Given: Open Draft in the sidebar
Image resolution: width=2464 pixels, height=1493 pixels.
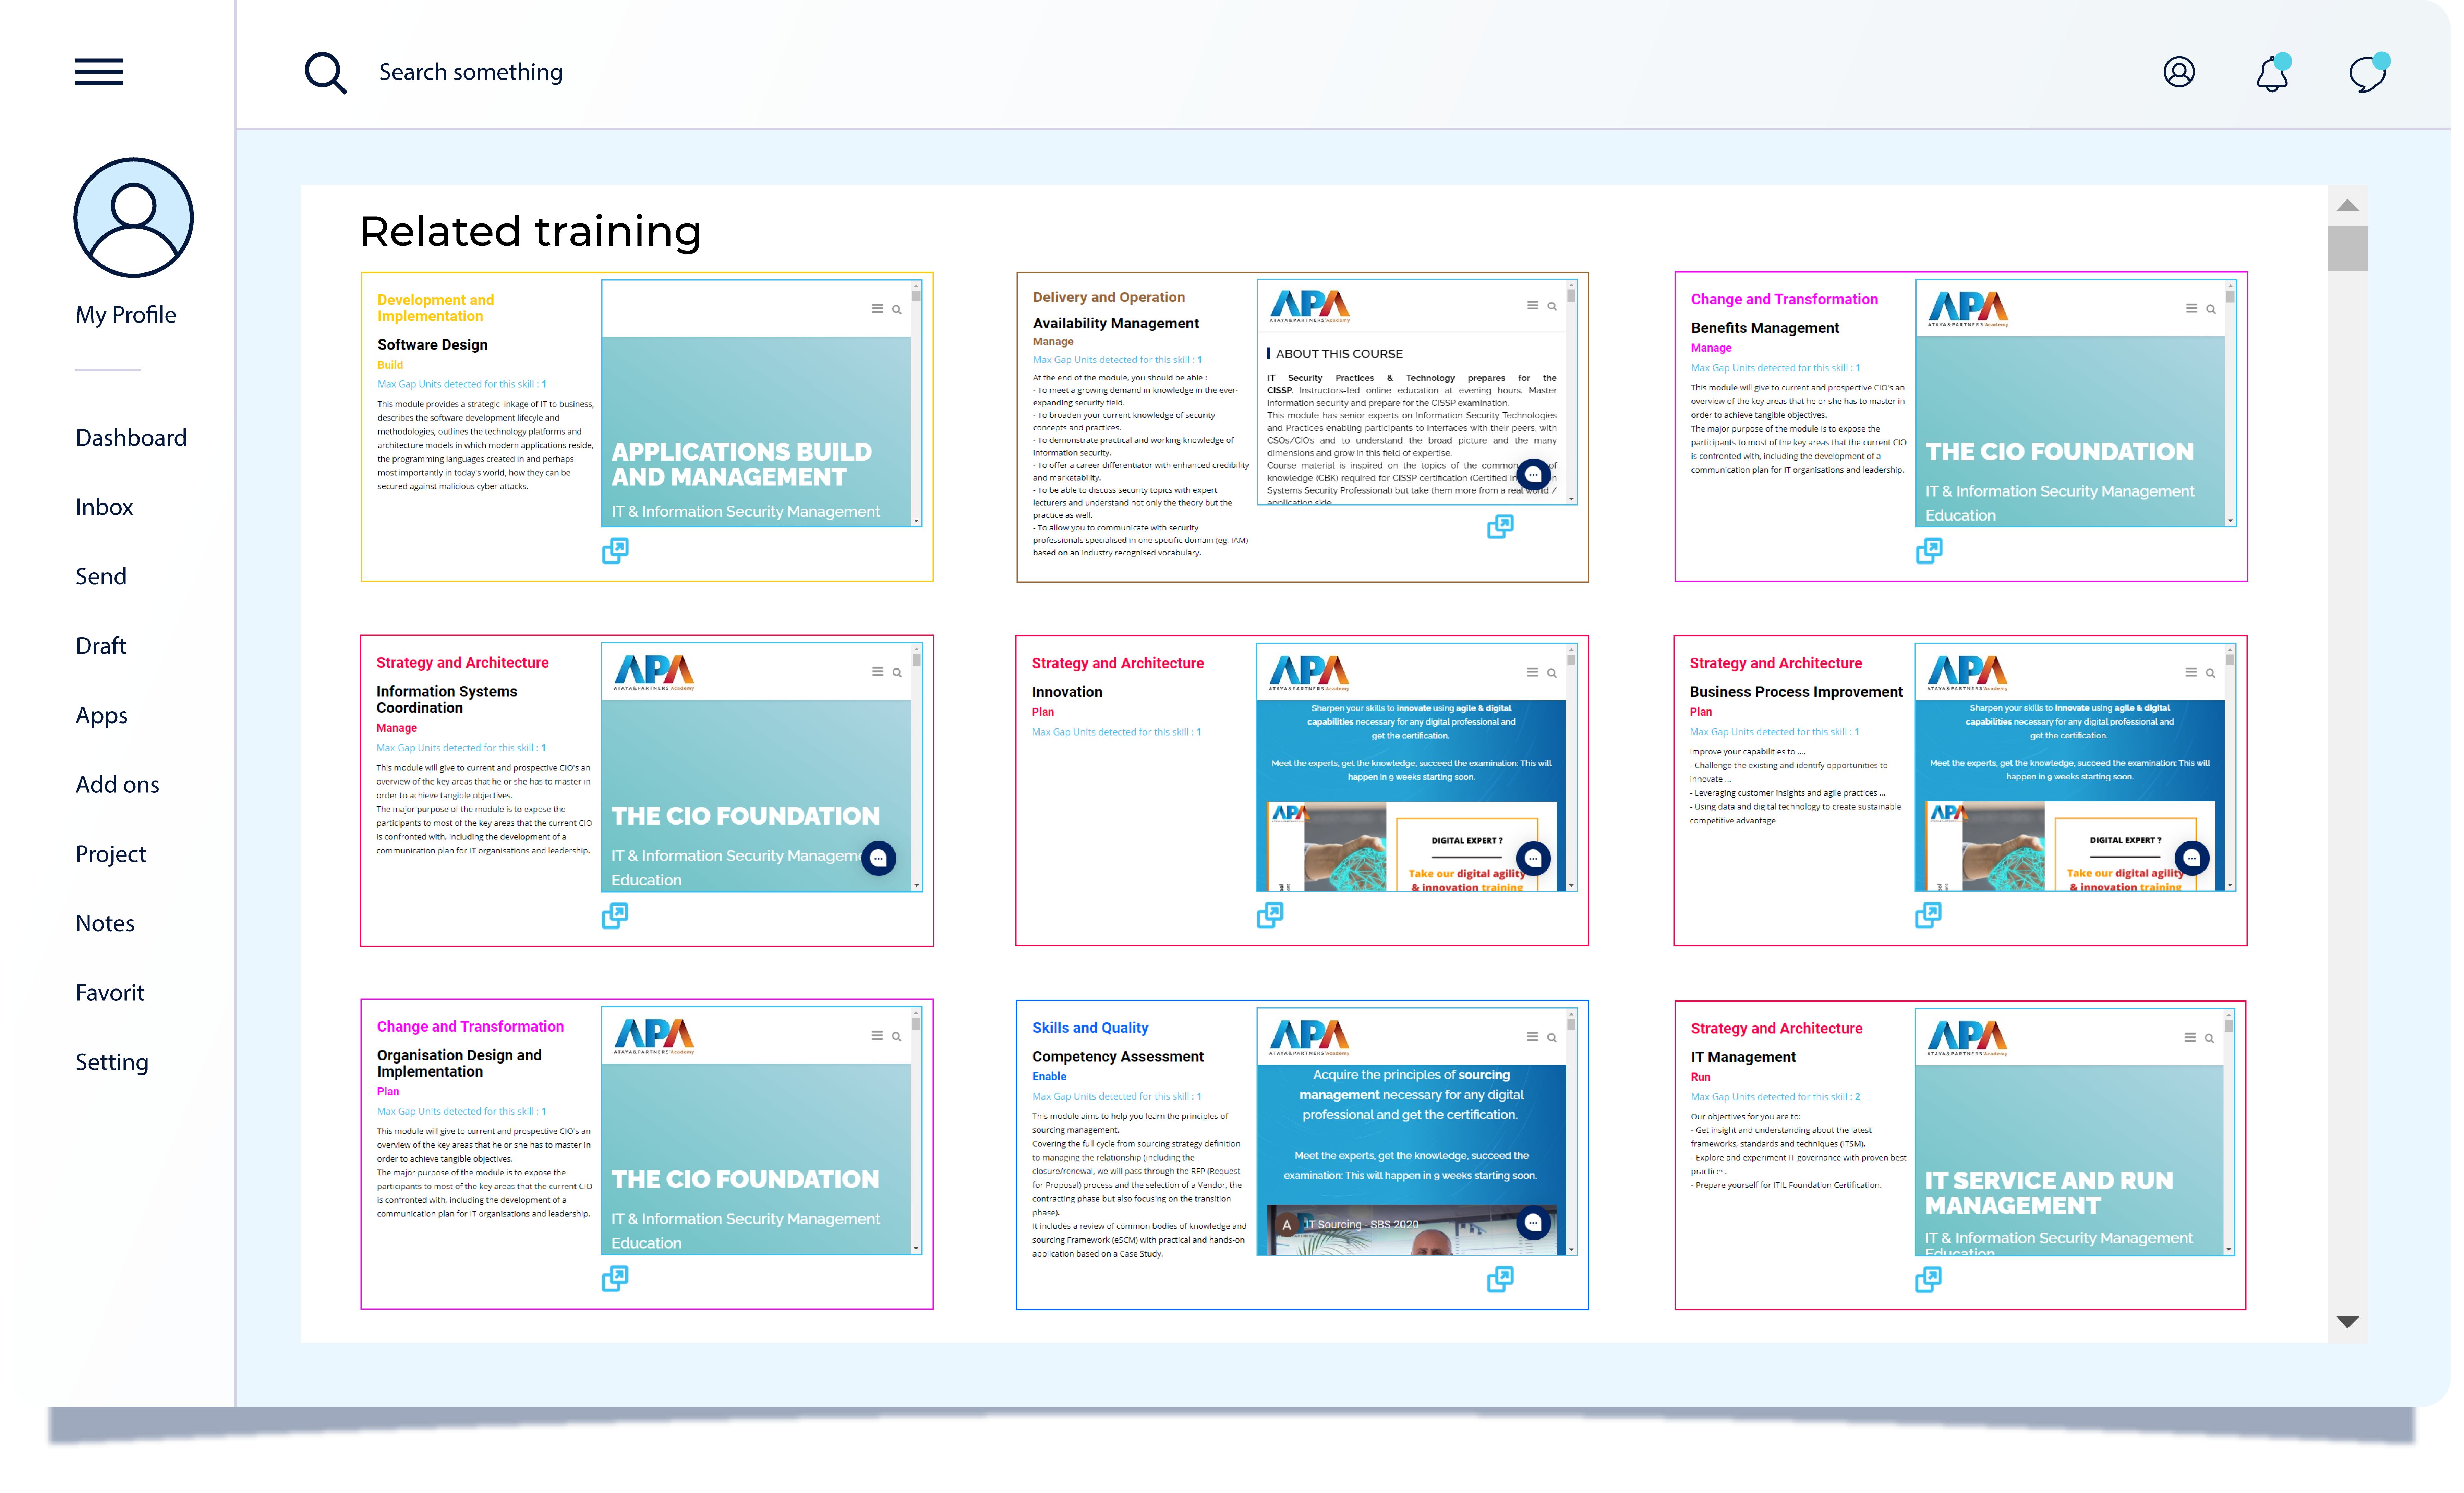Looking at the screenshot, I should pos(101,646).
